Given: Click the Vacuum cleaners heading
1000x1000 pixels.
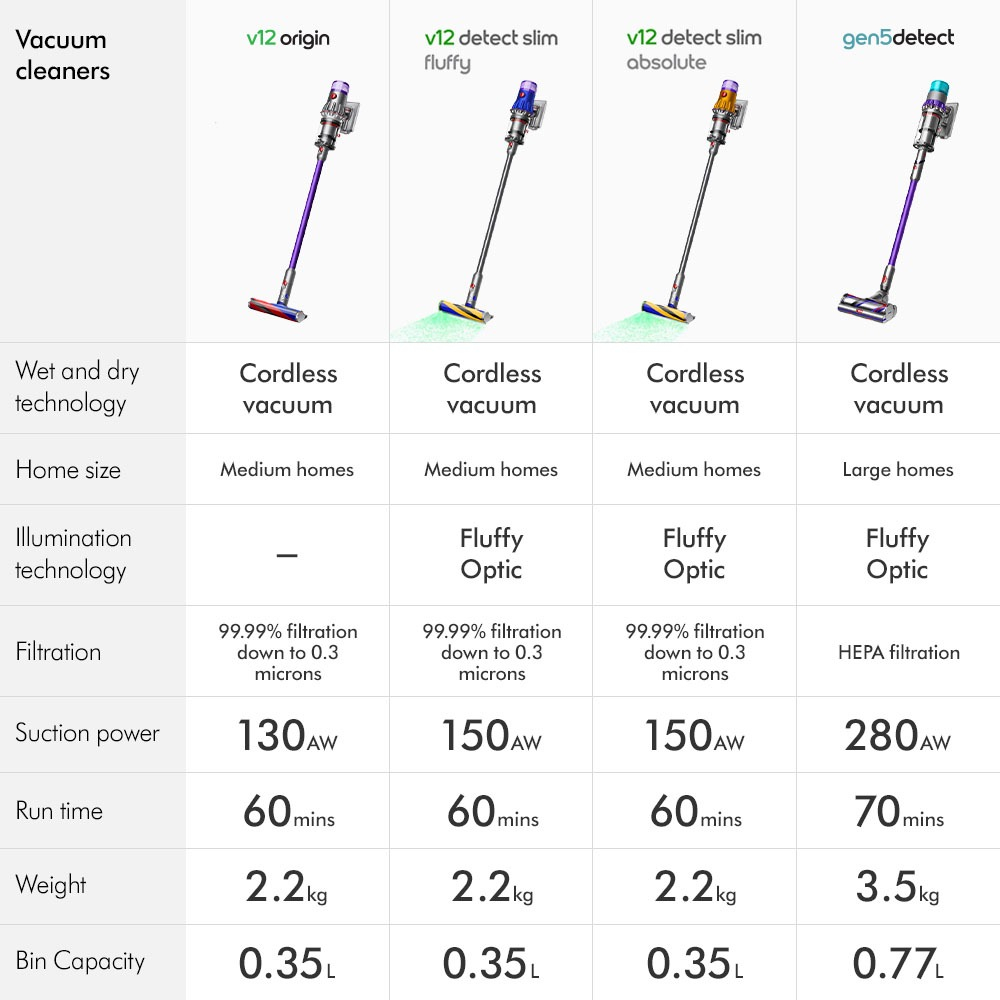Looking at the screenshot, I should 62,55.
